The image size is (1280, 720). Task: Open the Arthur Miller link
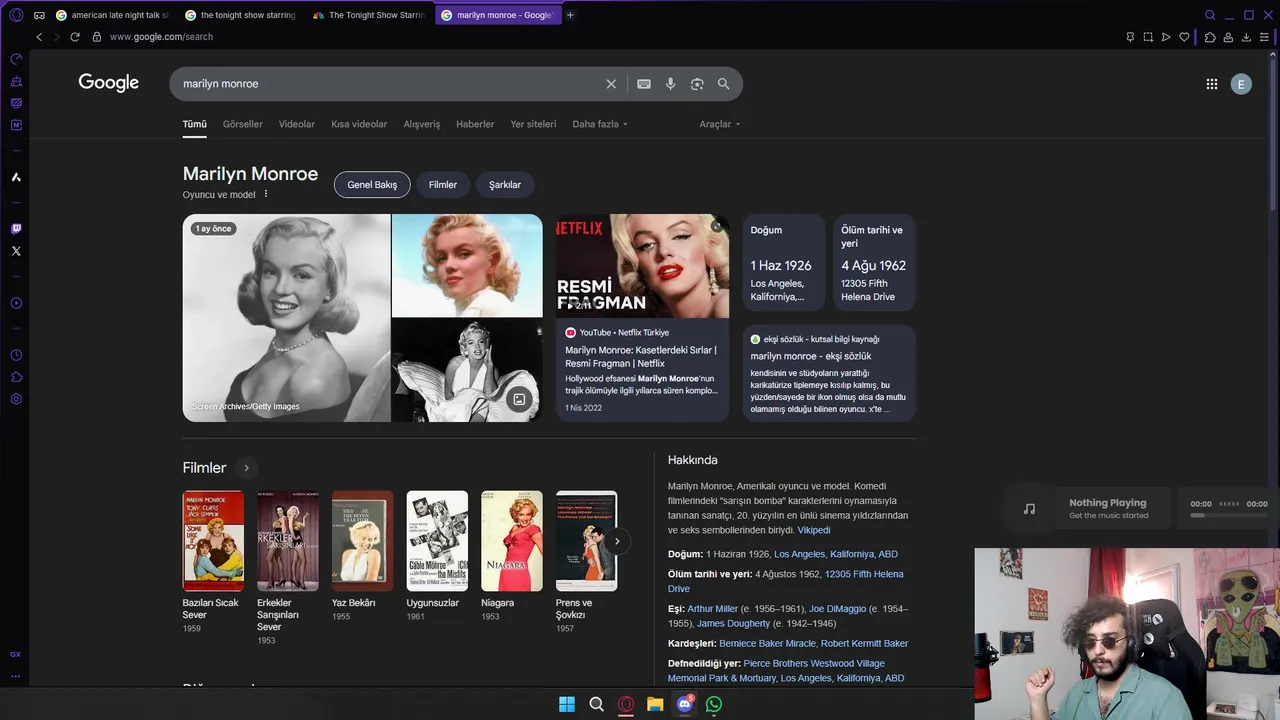pyautogui.click(x=712, y=608)
